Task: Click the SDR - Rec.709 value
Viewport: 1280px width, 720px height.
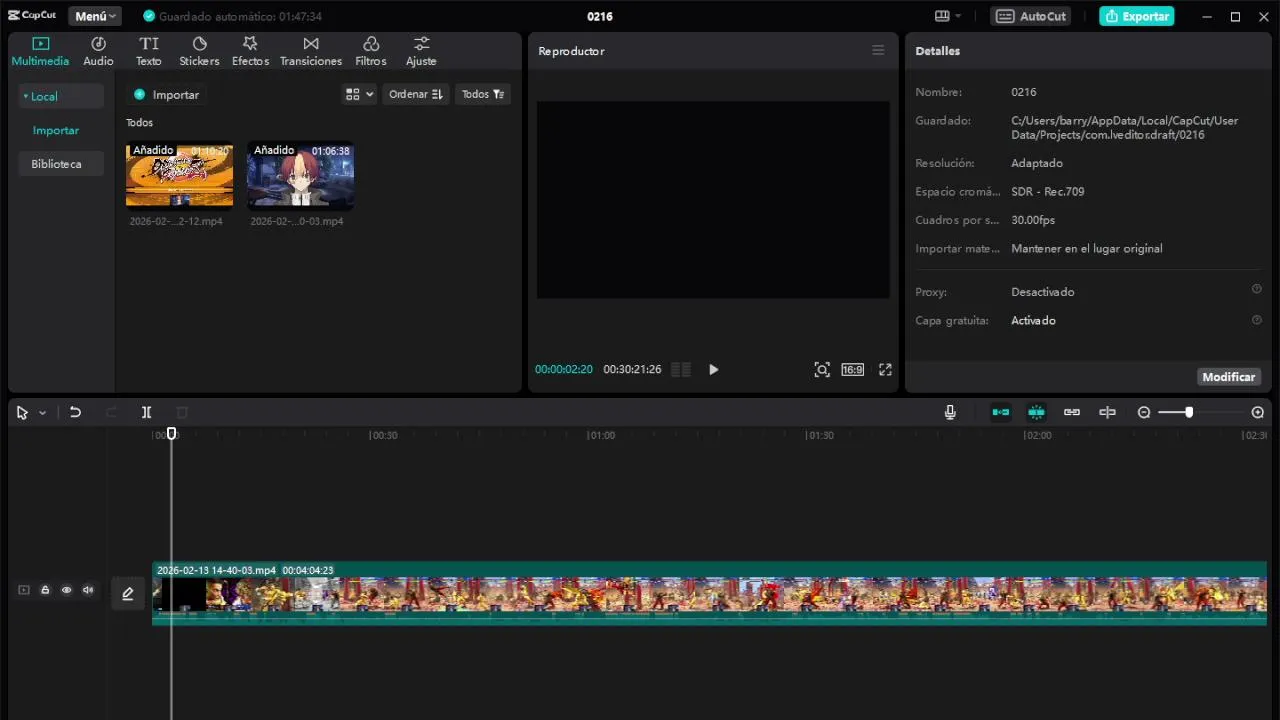Action: [1047, 191]
